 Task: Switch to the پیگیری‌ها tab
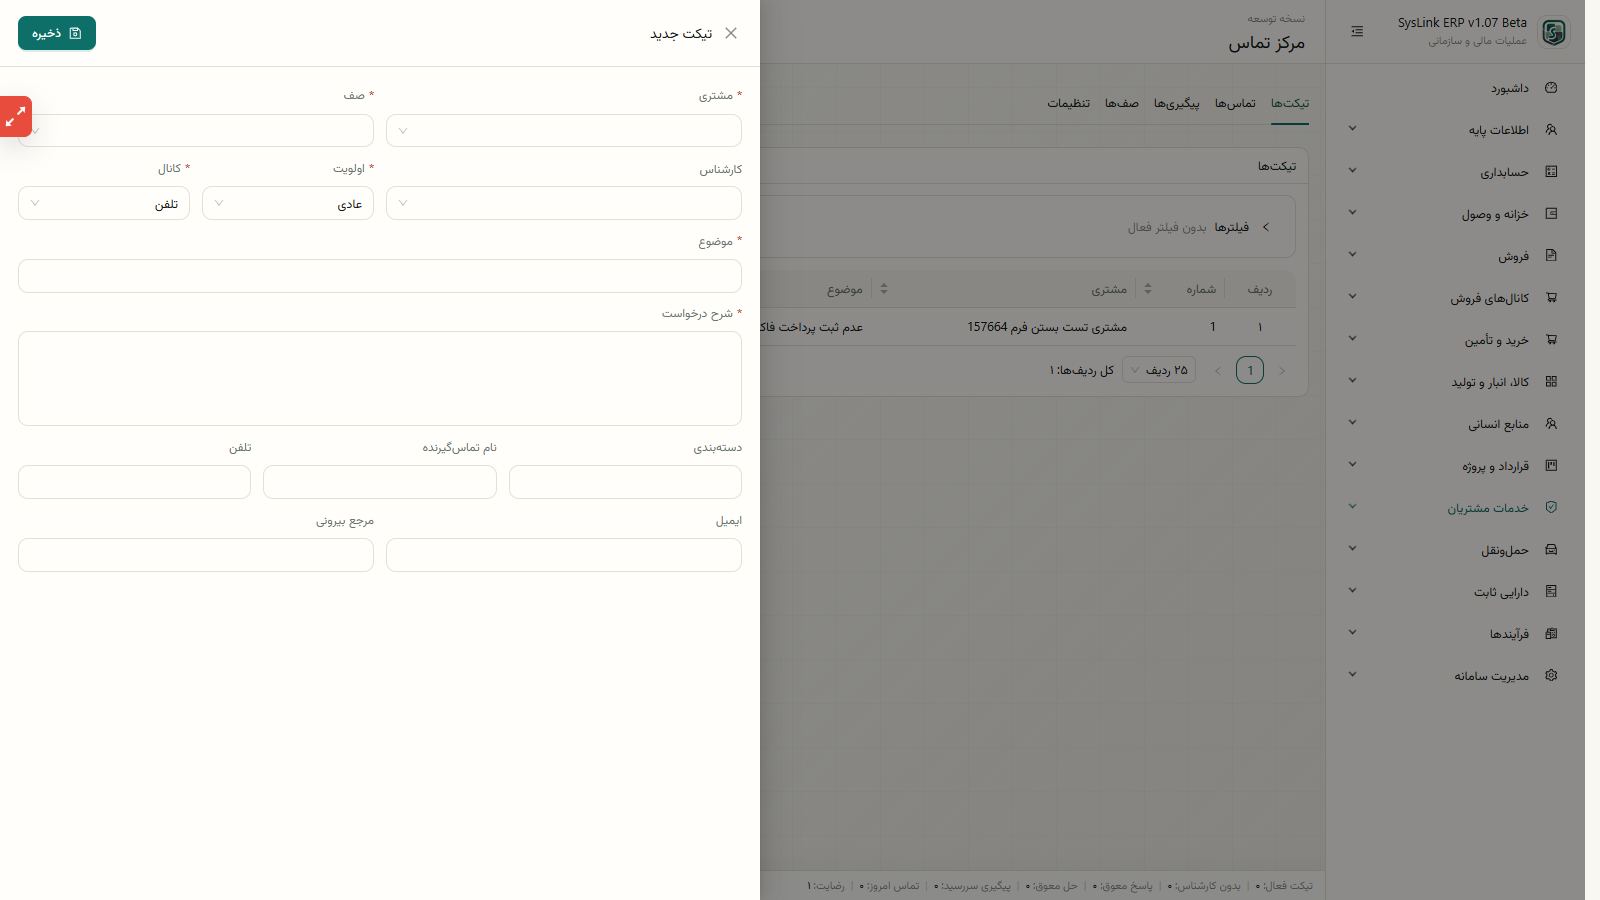click(x=1177, y=103)
